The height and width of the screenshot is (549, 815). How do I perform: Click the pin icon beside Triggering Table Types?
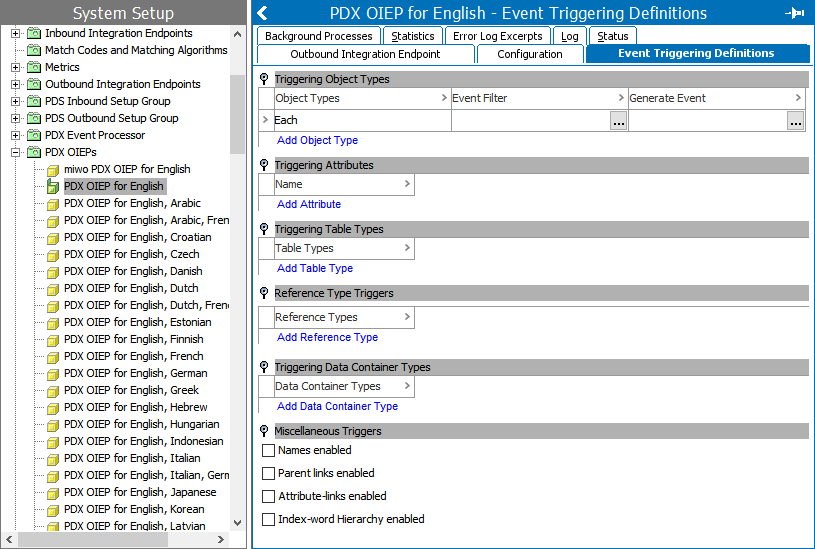pos(264,229)
